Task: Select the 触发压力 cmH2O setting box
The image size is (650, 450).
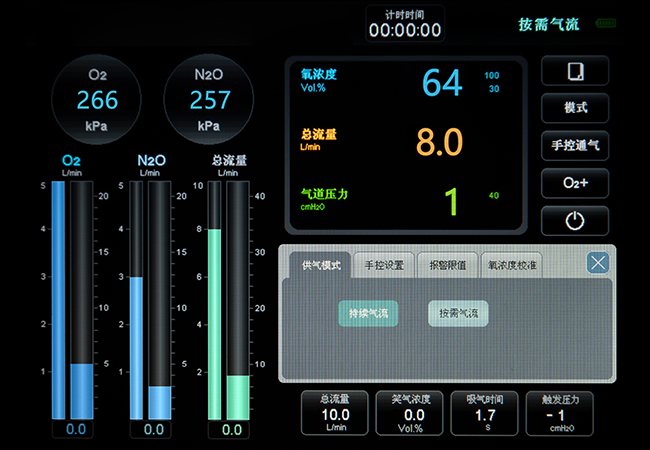Action: point(561,413)
